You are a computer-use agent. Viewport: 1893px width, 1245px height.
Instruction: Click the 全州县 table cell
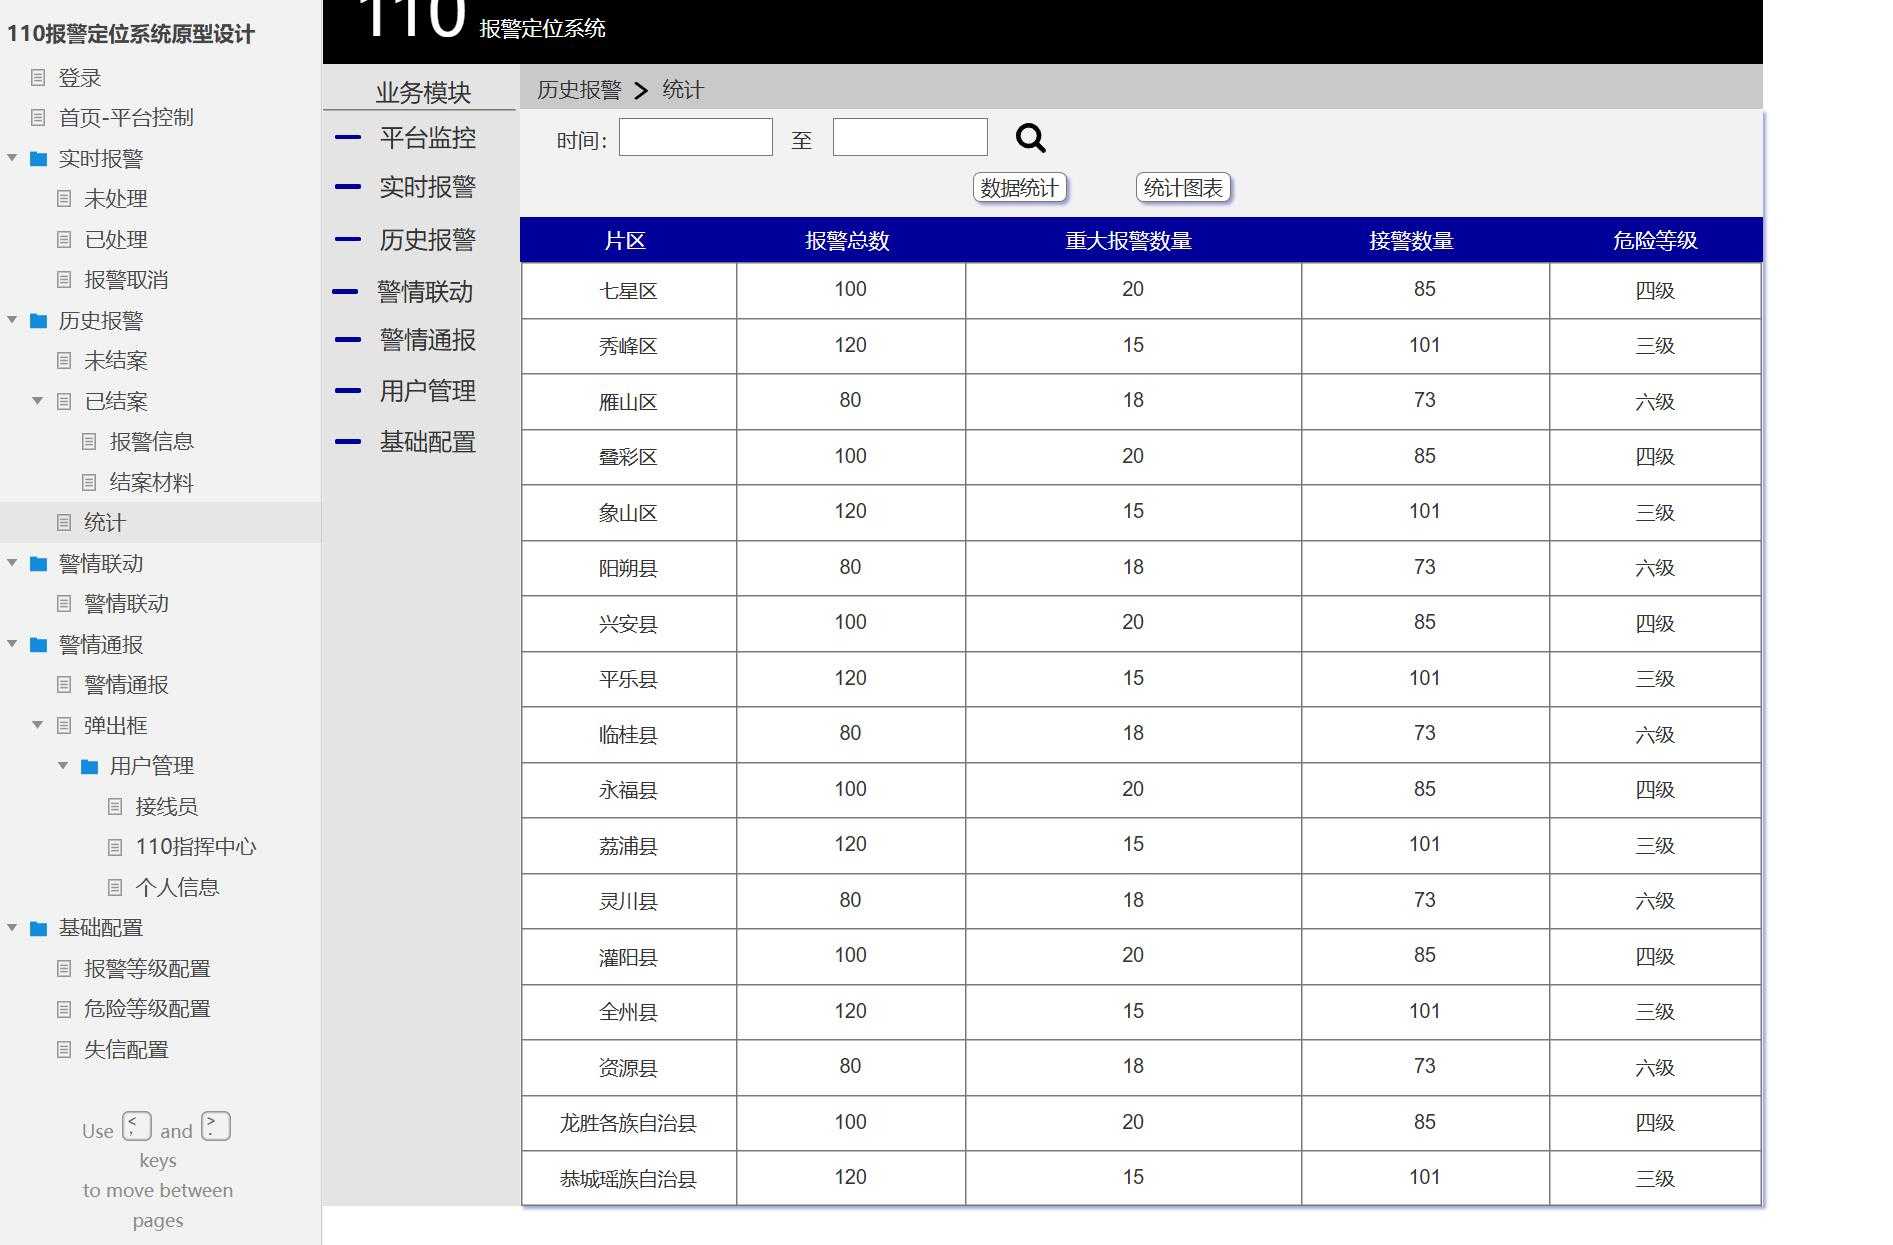[x=629, y=1012]
